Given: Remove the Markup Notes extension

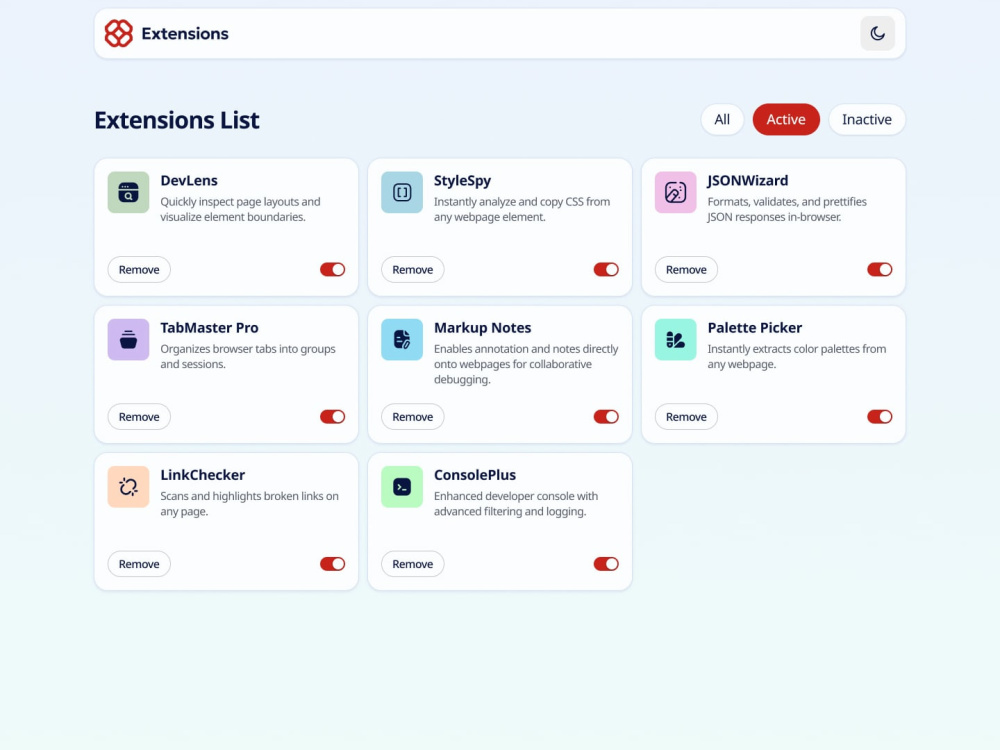Looking at the screenshot, I should click(x=413, y=416).
